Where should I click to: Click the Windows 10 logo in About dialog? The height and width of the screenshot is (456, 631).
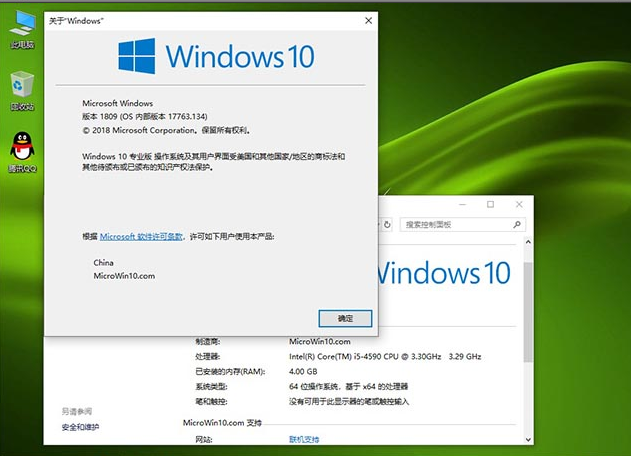pyautogui.click(x=216, y=56)
